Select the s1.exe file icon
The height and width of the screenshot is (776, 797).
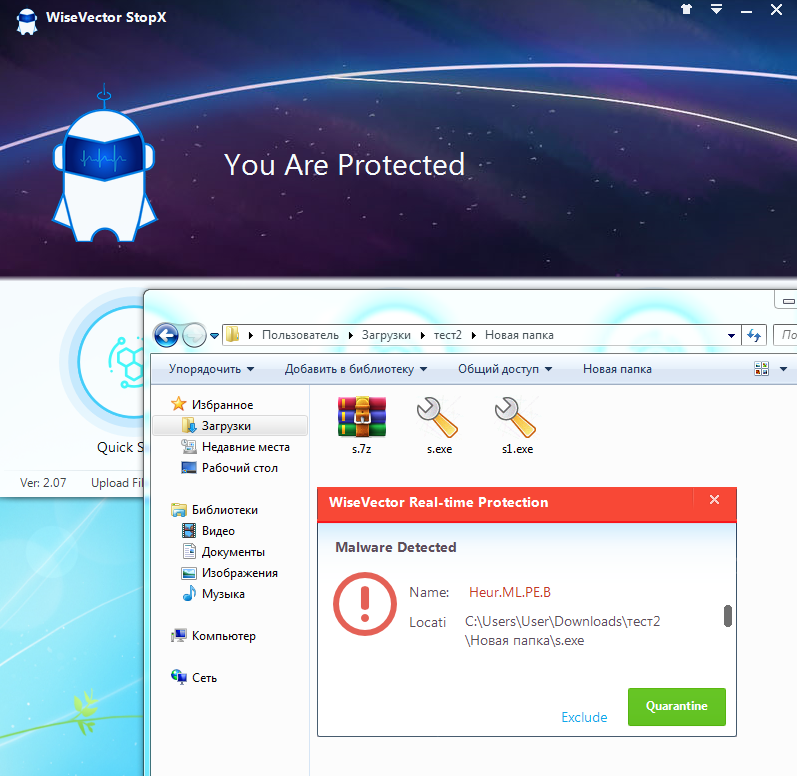[516, 418]
